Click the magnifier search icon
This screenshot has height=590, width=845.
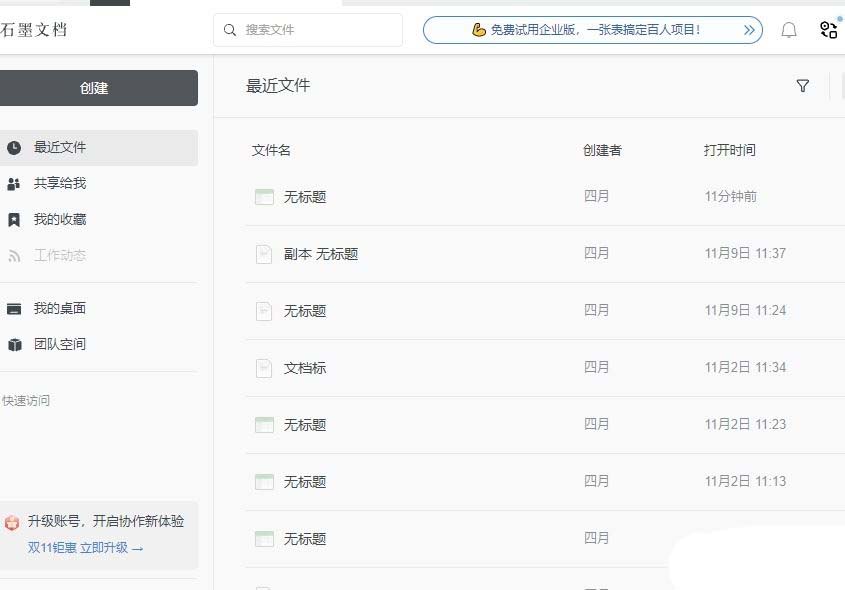(x=230, y=30)
